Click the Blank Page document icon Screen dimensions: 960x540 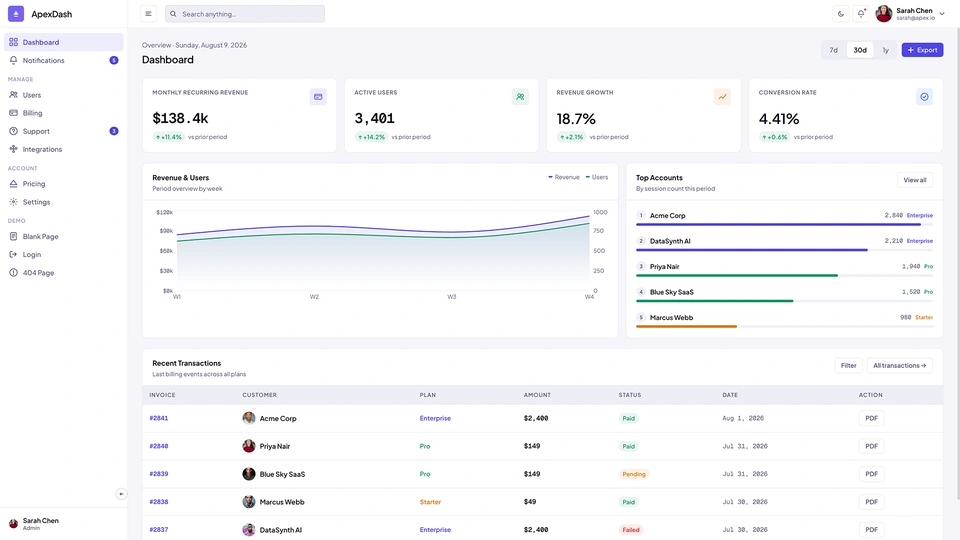point(13,236)
